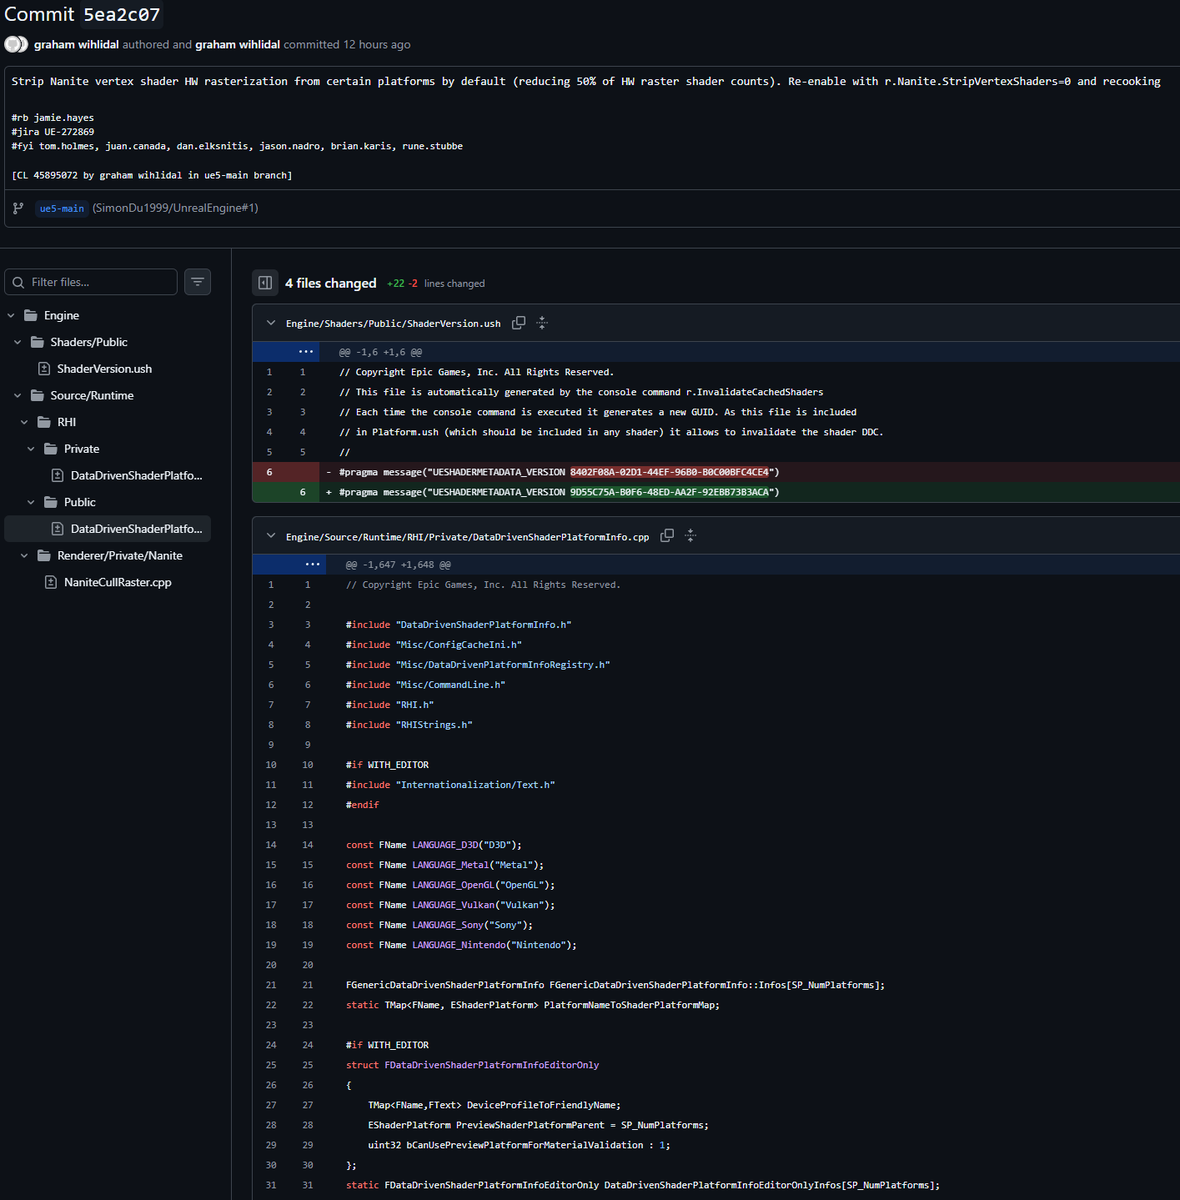Click the ellipsis hunk expander in ShaderVersion.ush
The height and width of the screenshot is (1200, 1180).
(306, 352)
